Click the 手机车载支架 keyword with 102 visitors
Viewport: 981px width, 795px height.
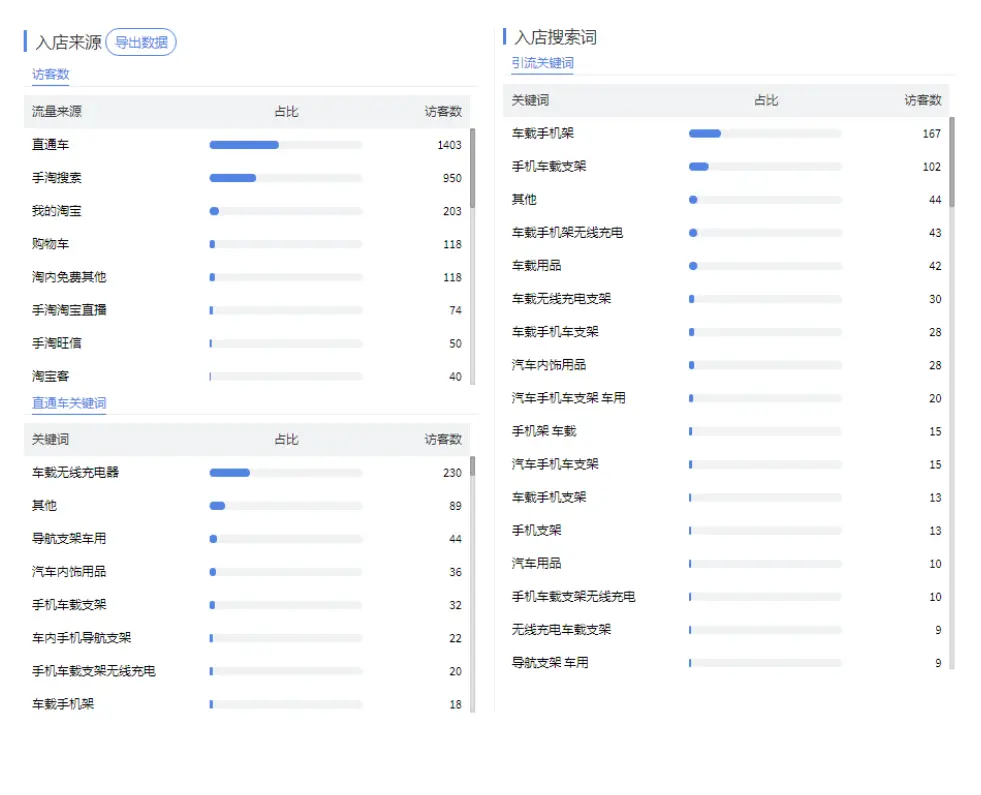pyautogui.click(x=549, y=167)
